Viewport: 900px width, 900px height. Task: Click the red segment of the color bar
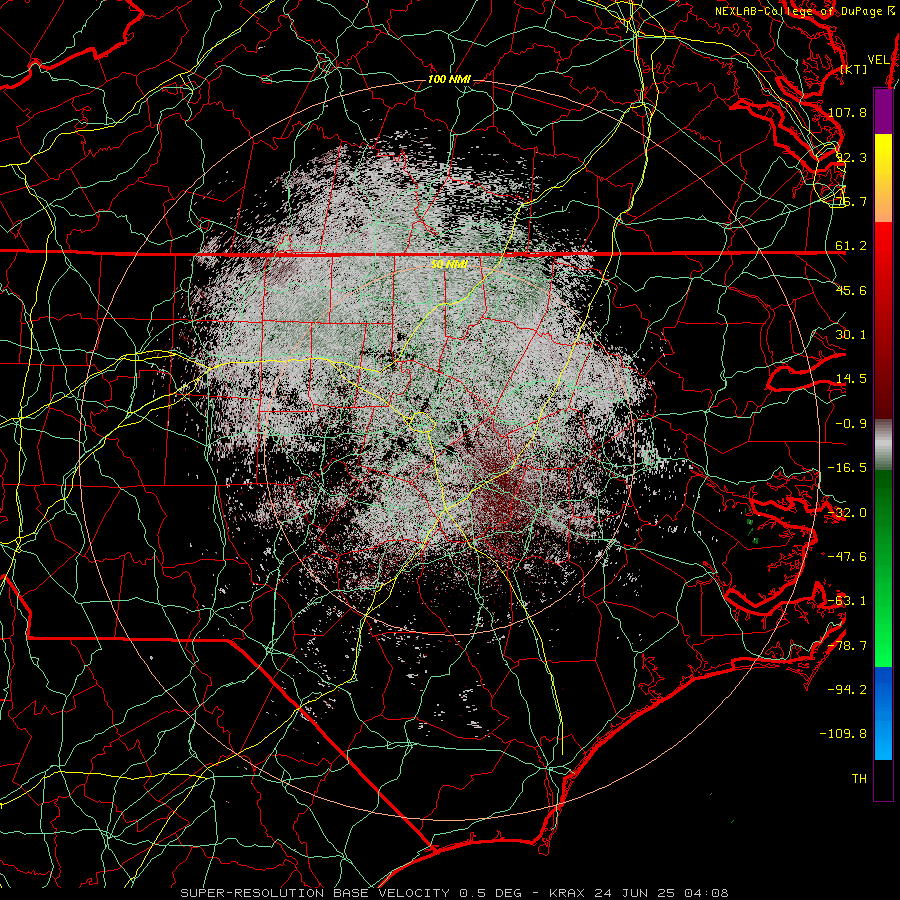[883, 320]
